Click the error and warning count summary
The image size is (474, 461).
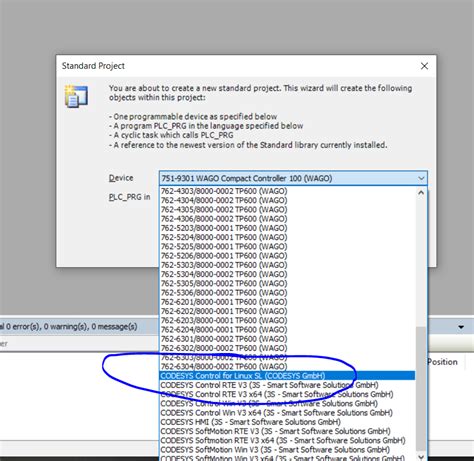(69, 326)
